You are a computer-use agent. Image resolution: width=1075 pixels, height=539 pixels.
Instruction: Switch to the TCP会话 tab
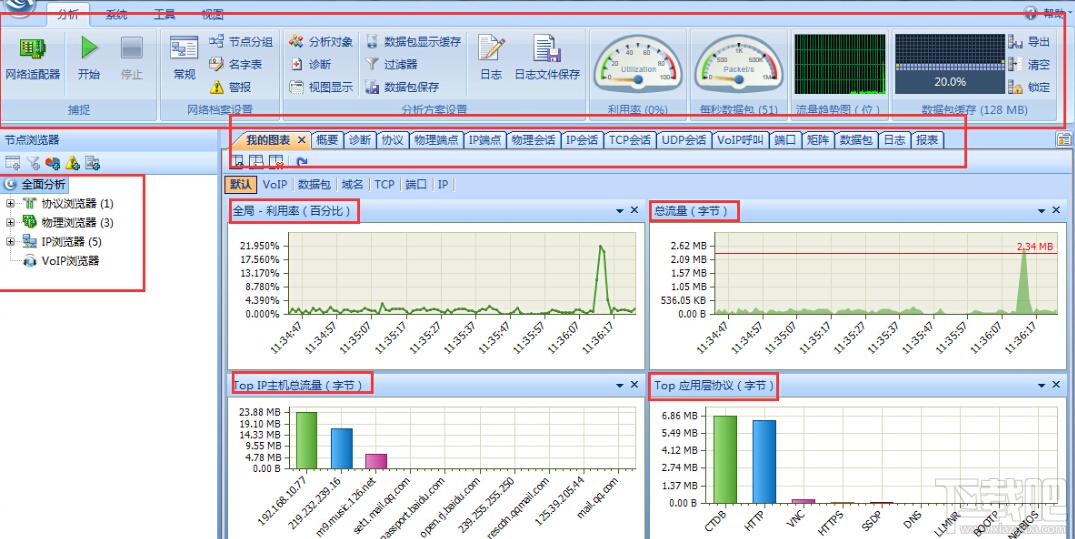point(629,140)
